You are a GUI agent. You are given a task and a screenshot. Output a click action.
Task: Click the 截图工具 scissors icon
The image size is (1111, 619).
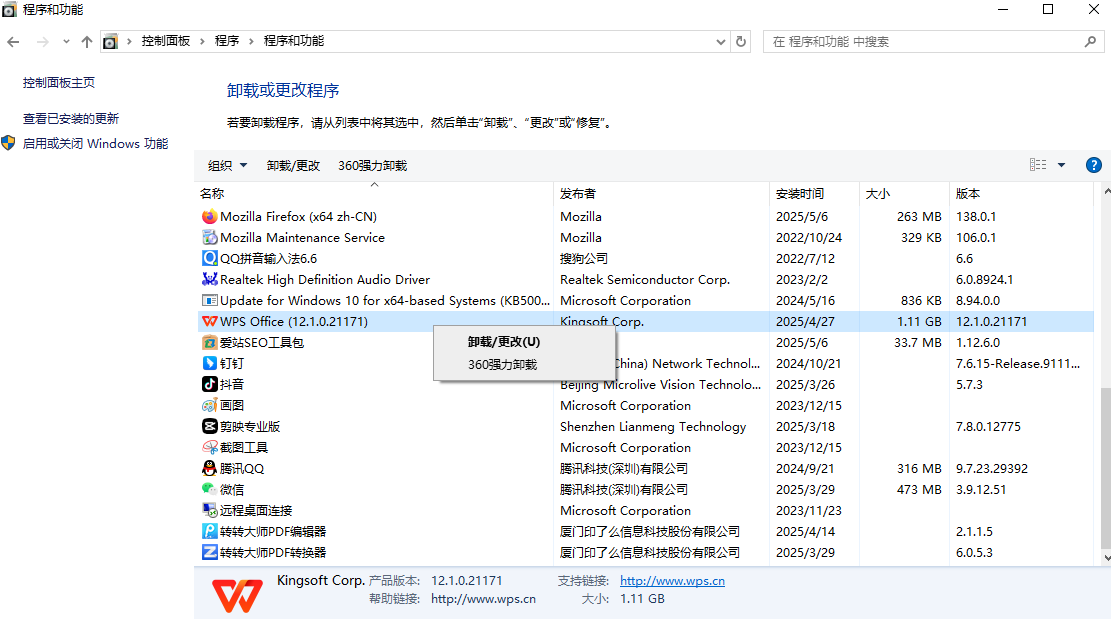tap(210, 447)
